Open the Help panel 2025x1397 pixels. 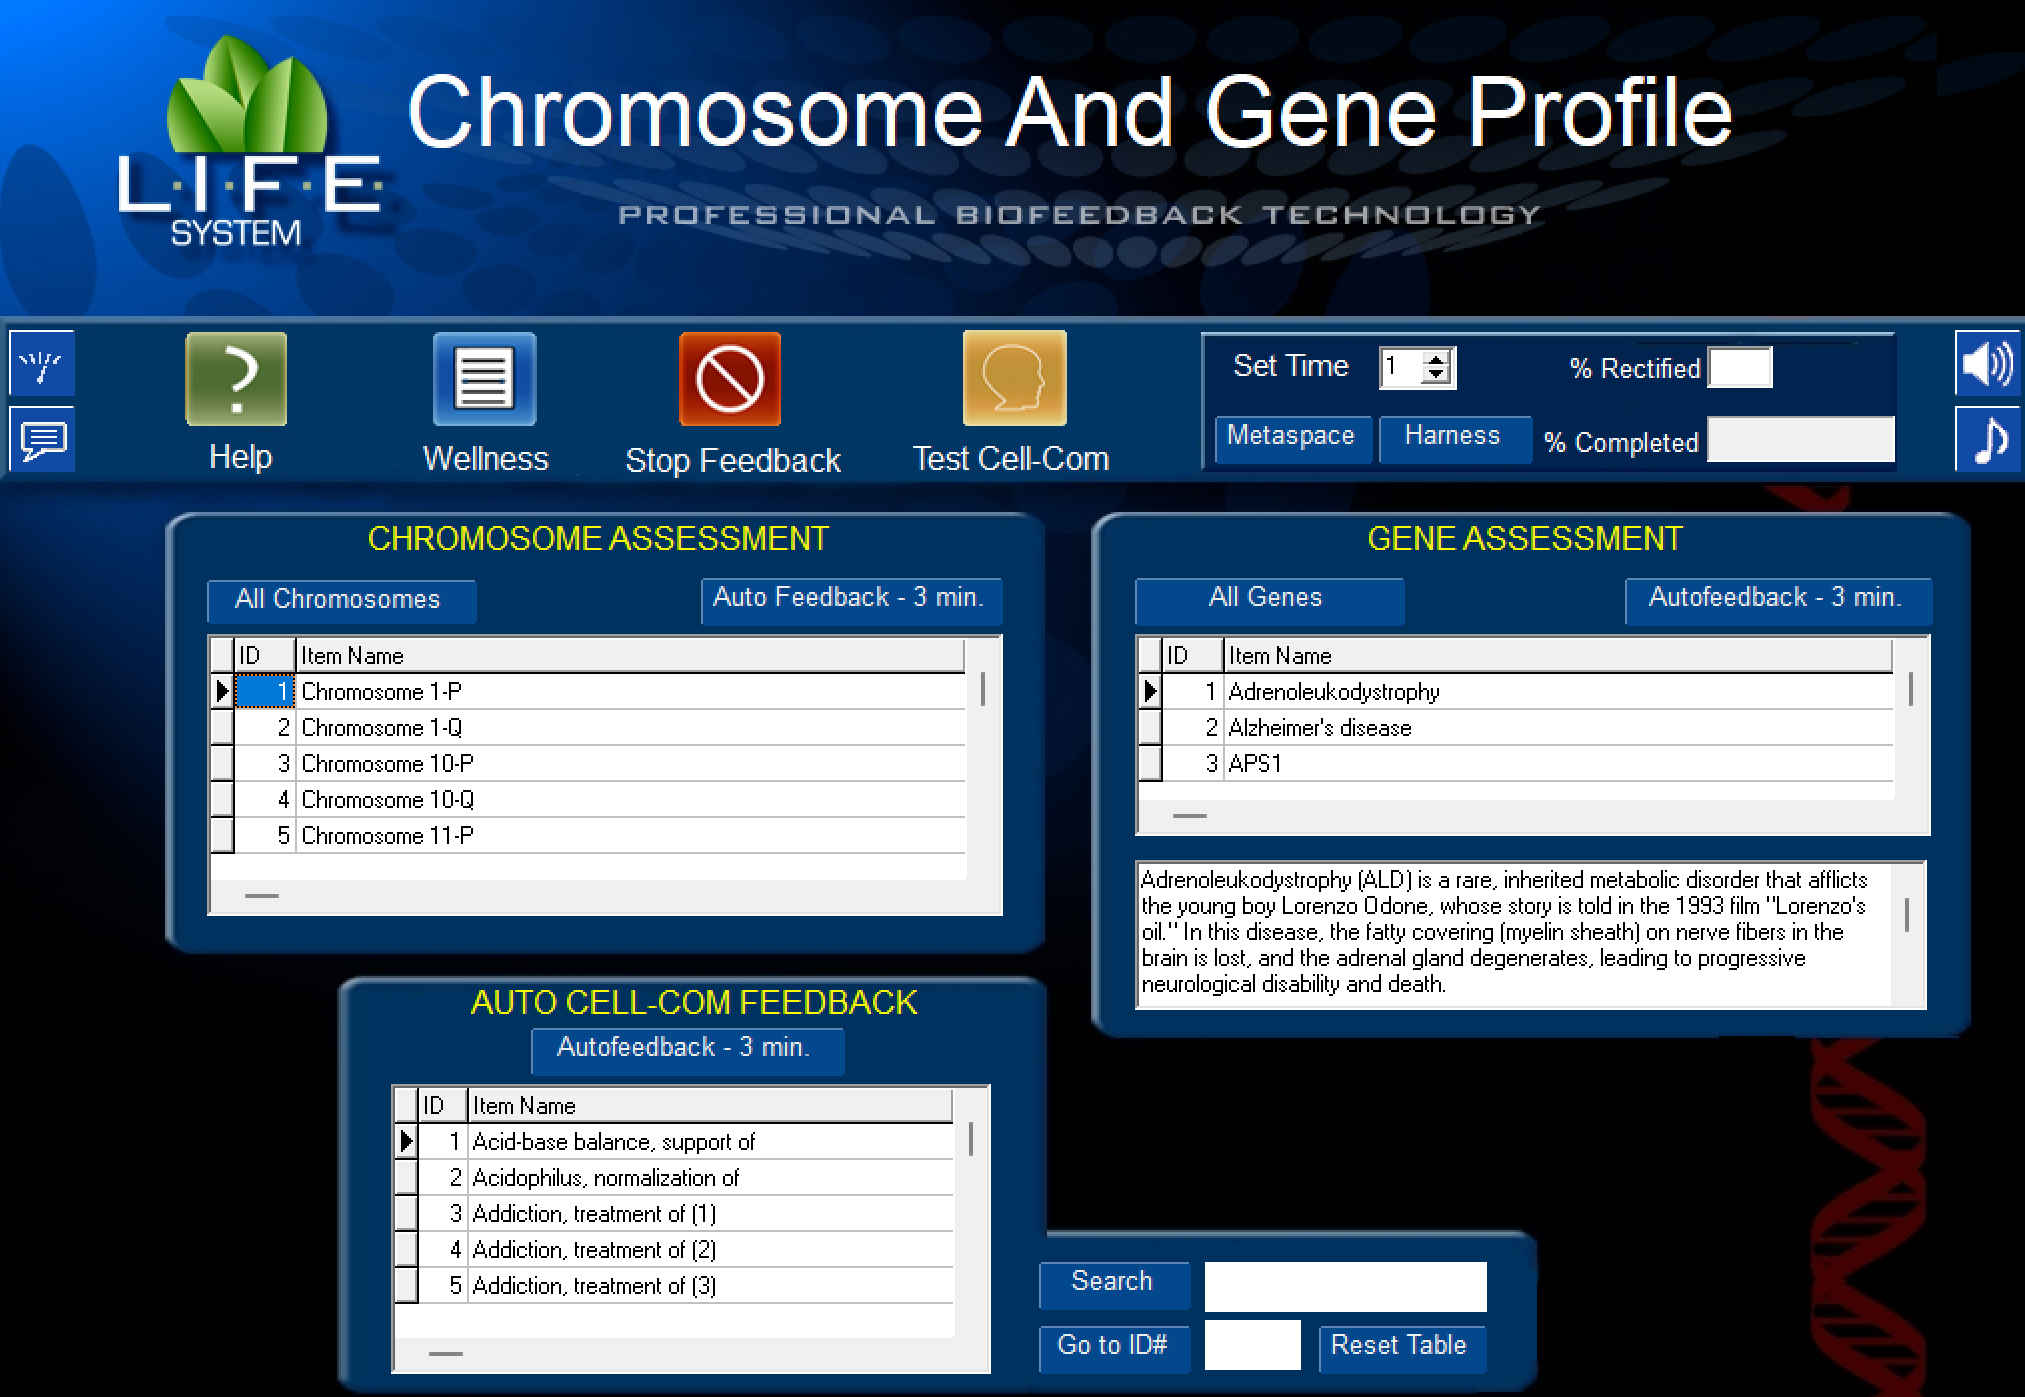click(236, 380)
